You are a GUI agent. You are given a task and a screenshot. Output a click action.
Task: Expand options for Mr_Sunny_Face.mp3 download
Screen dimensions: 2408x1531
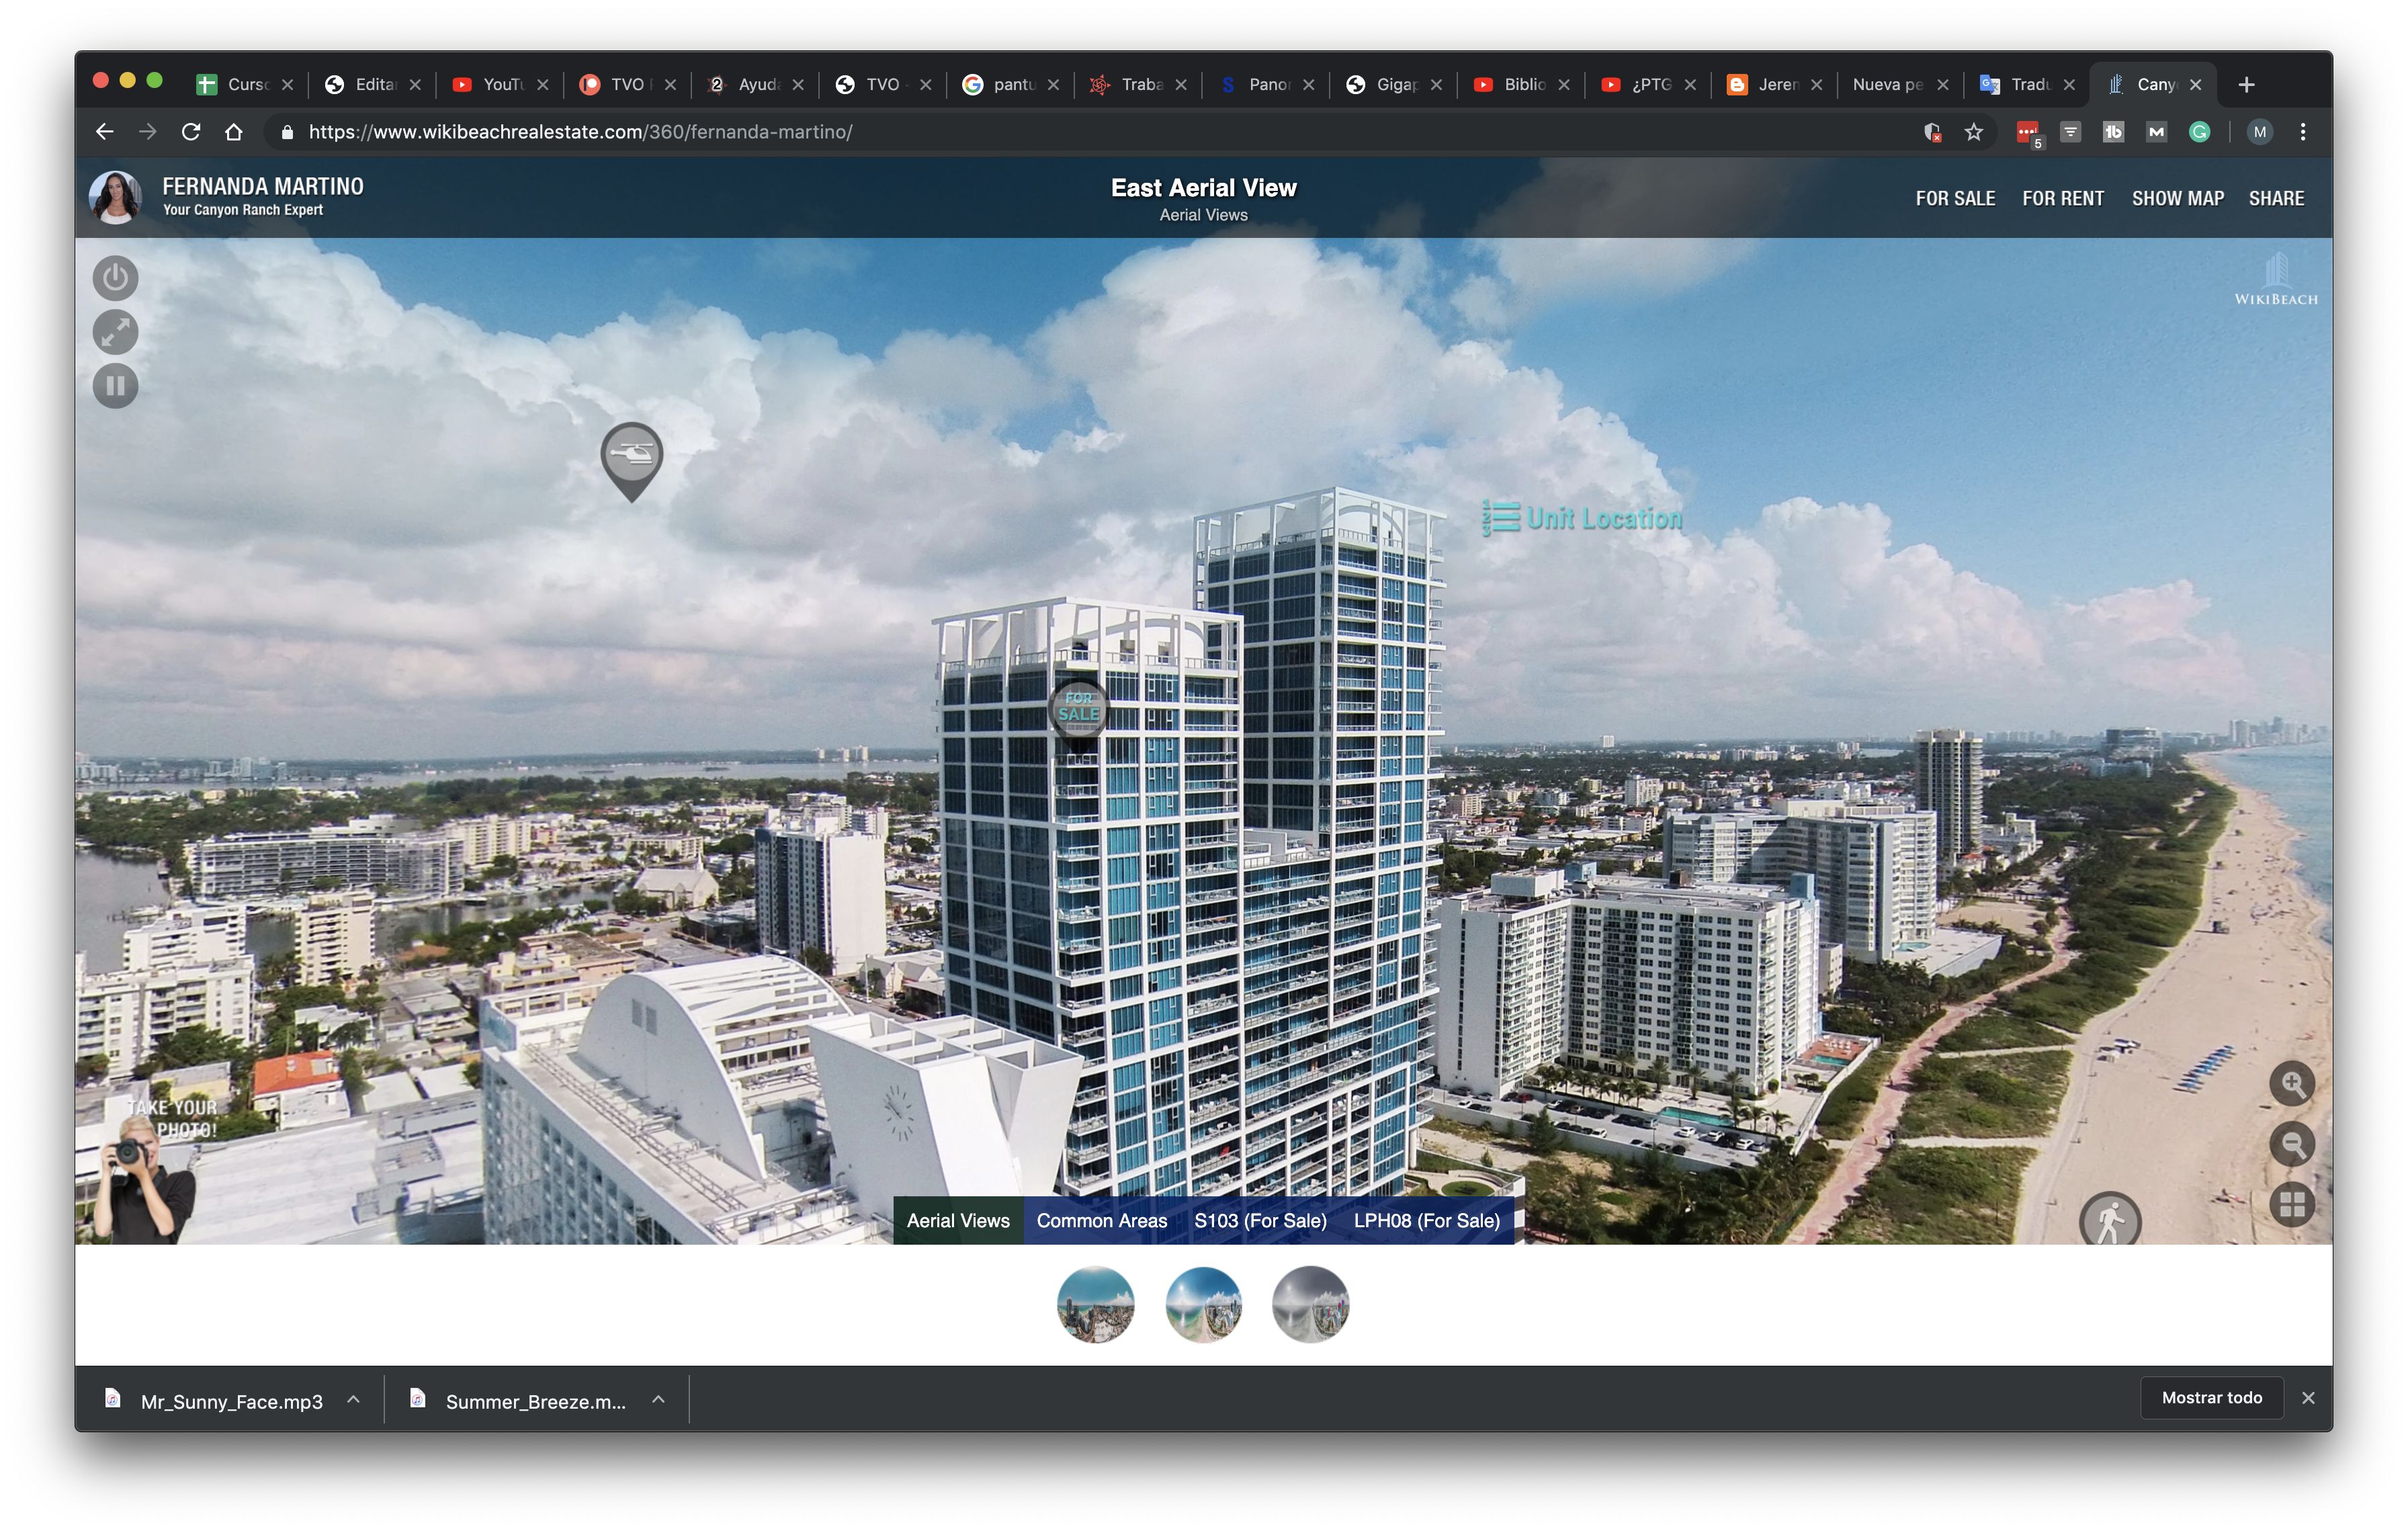[354, 1400]
